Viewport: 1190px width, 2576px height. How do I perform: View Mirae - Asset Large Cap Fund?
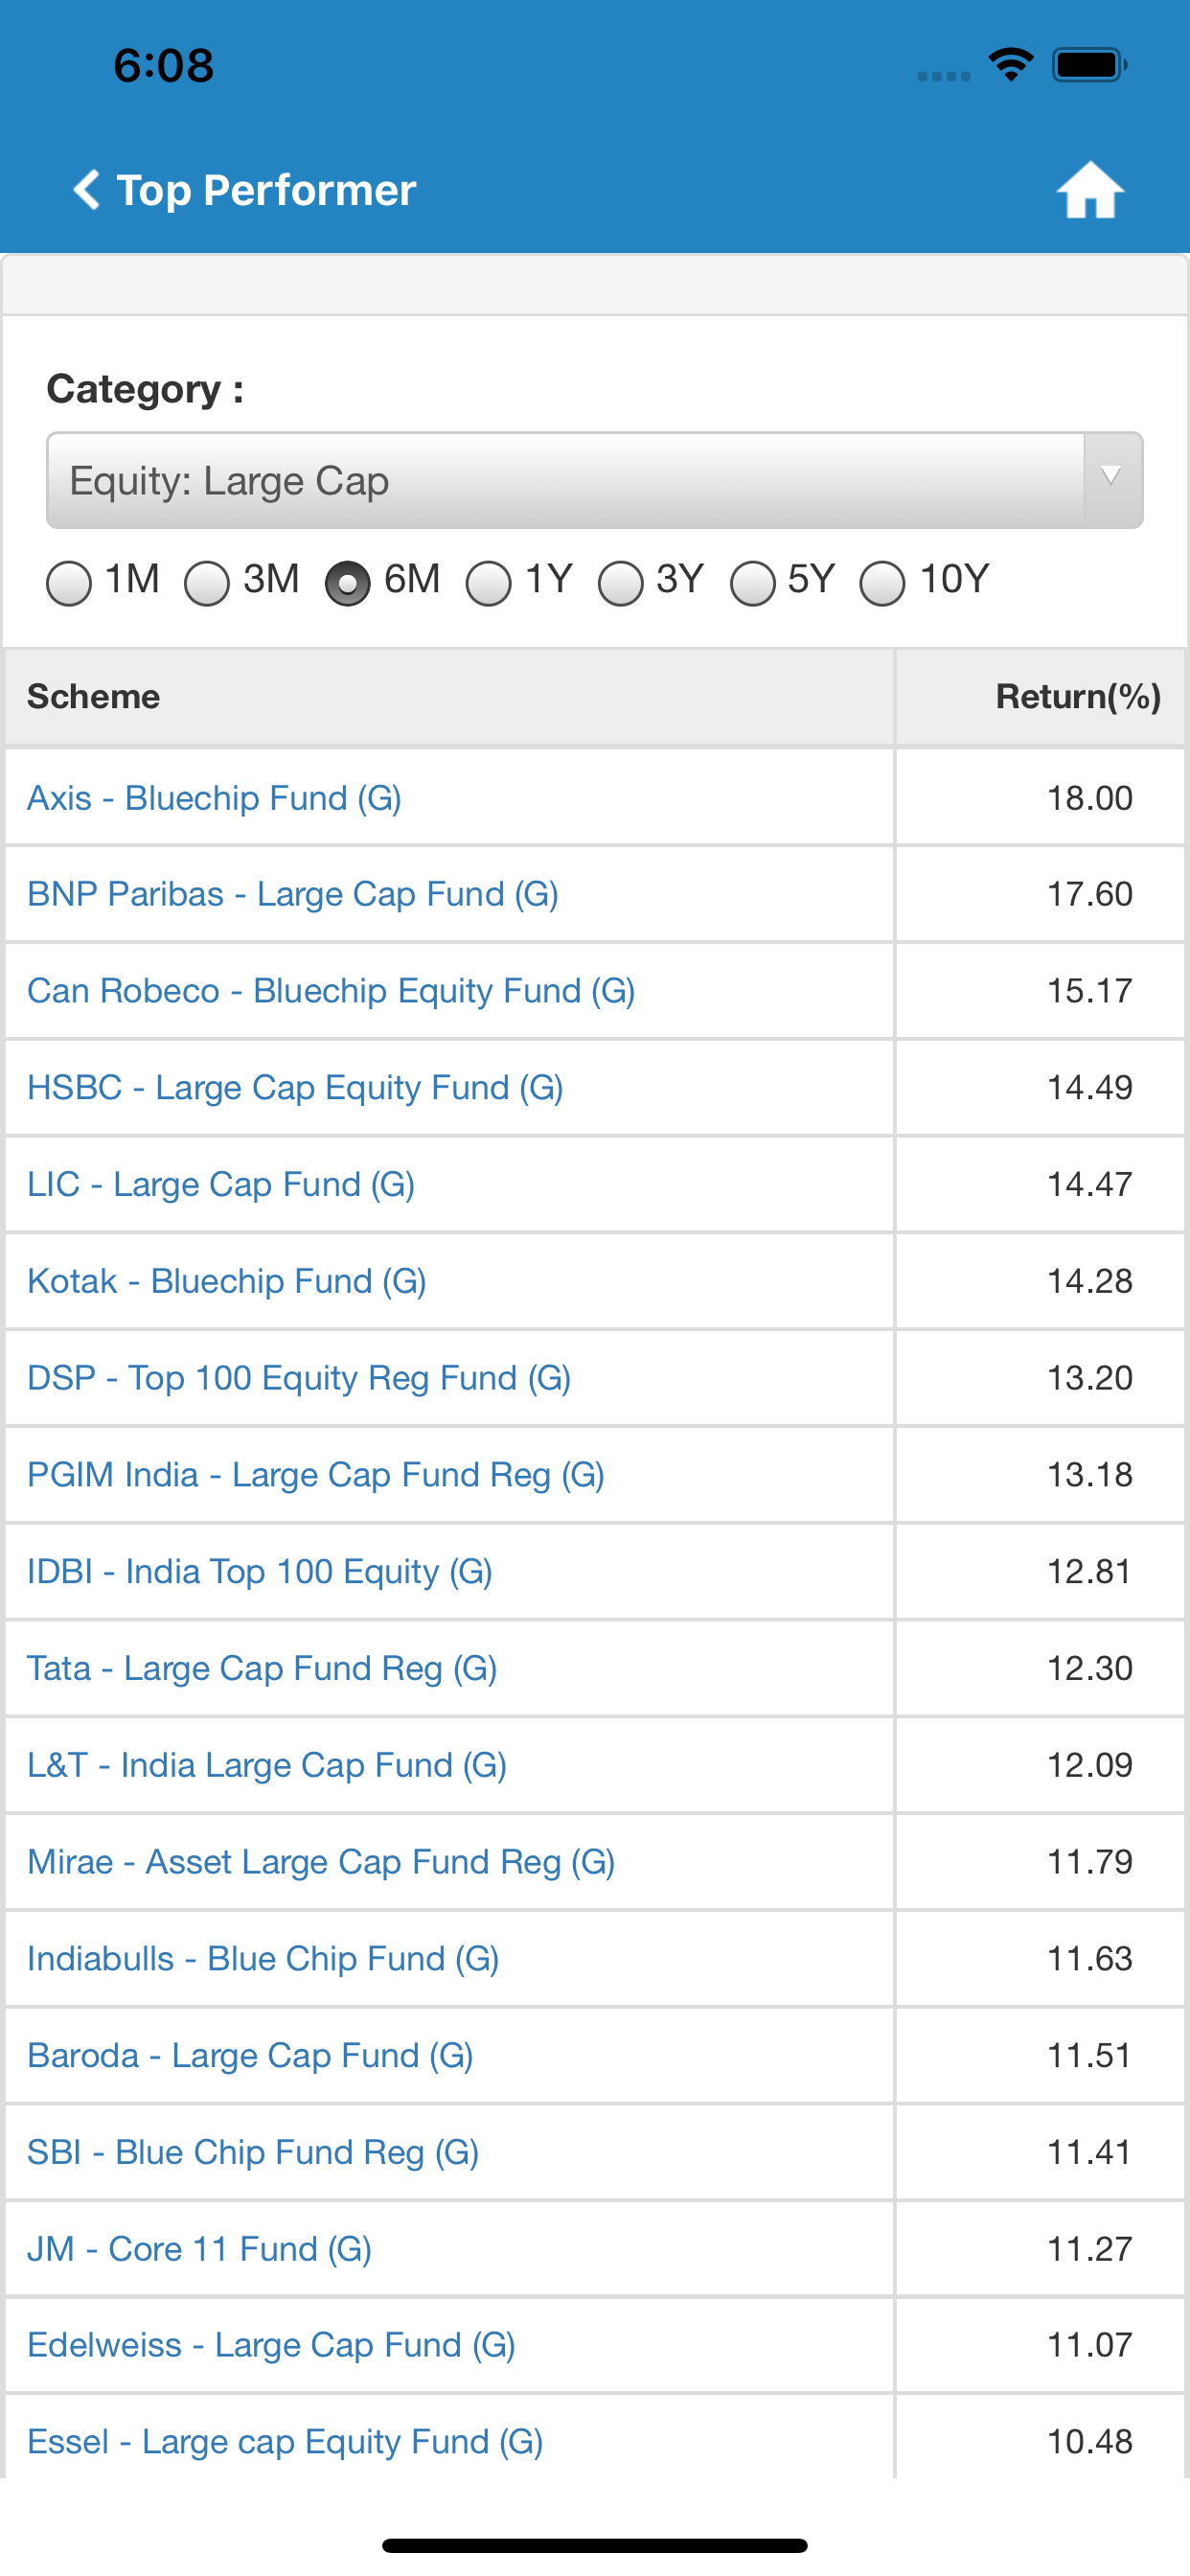pos(320,1862)
